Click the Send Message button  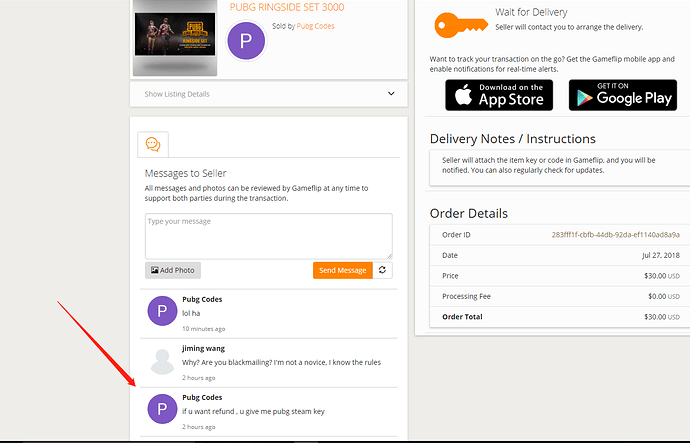(343, 270)
